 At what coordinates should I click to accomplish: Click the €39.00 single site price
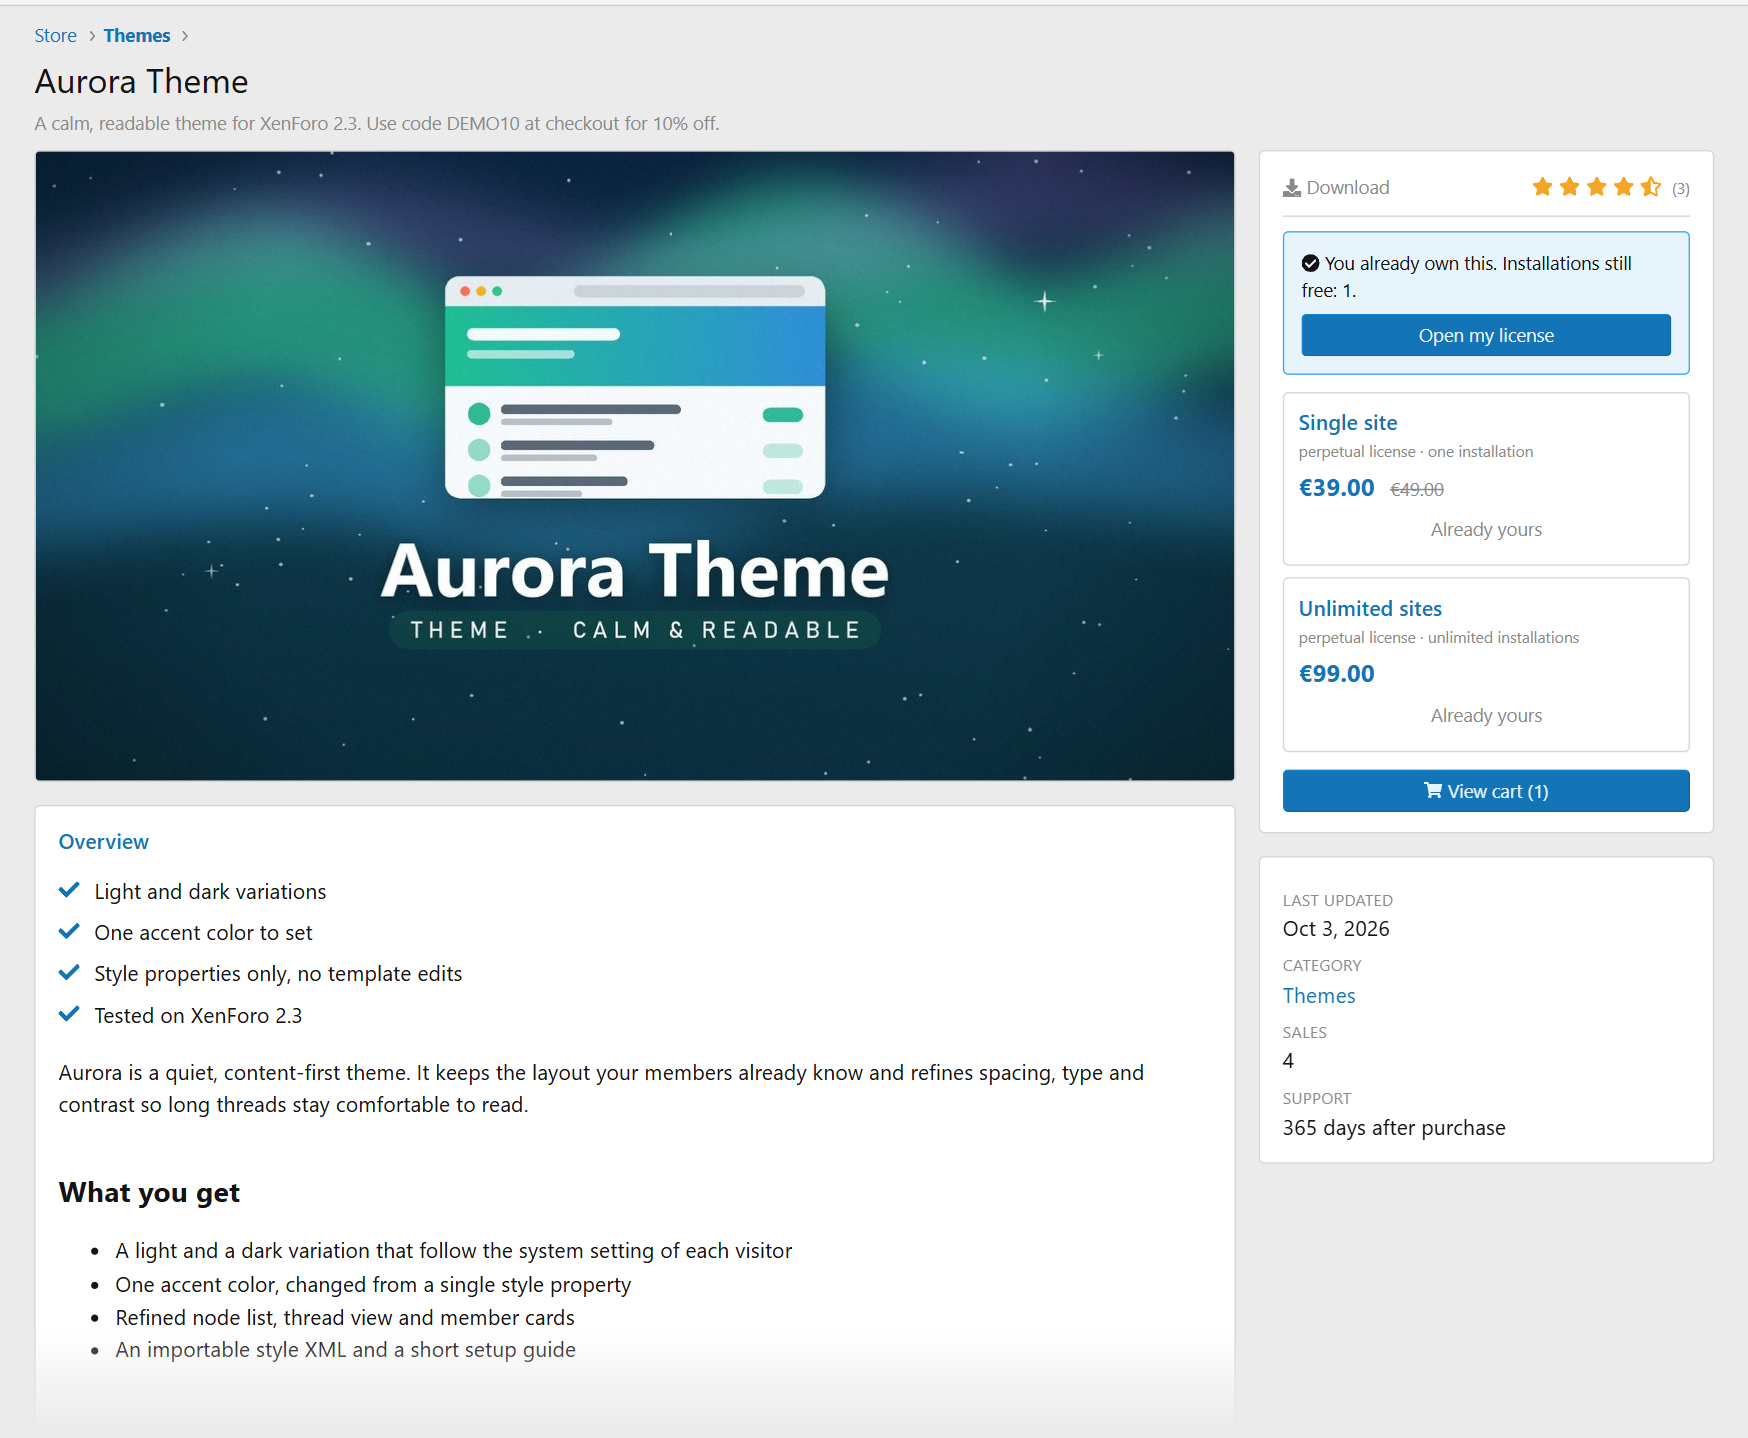[1337, 488]
